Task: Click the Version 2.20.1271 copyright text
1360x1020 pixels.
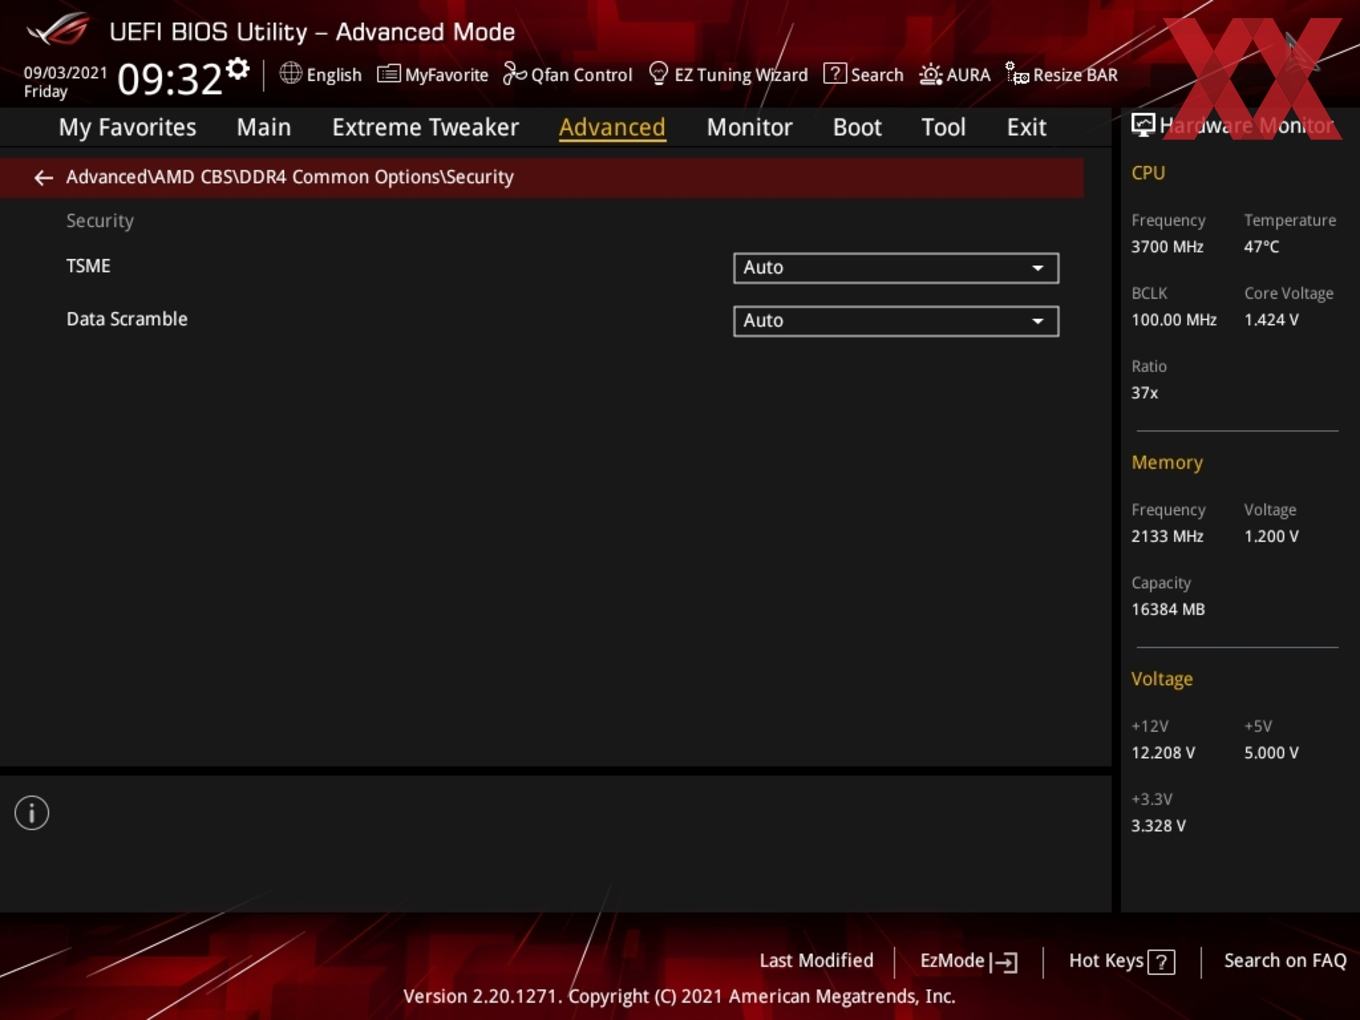Action: point(679,997)
